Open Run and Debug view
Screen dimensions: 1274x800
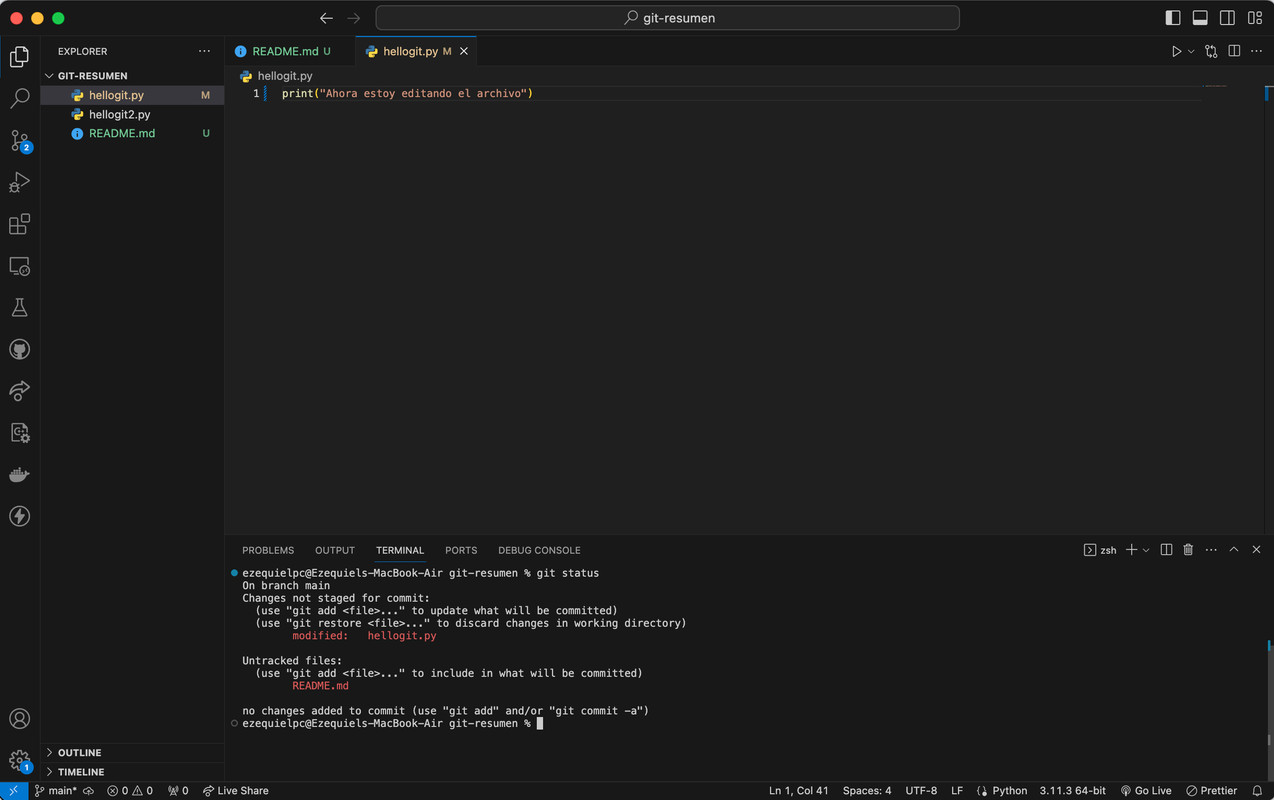[19, 183]
